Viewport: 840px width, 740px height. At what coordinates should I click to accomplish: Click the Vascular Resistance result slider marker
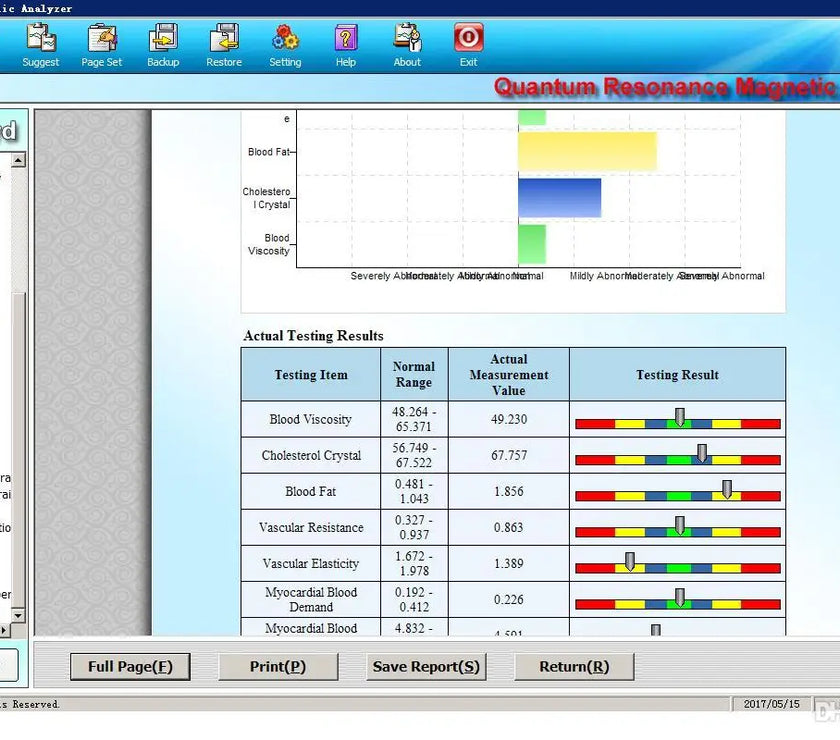(x=679, y=526)
